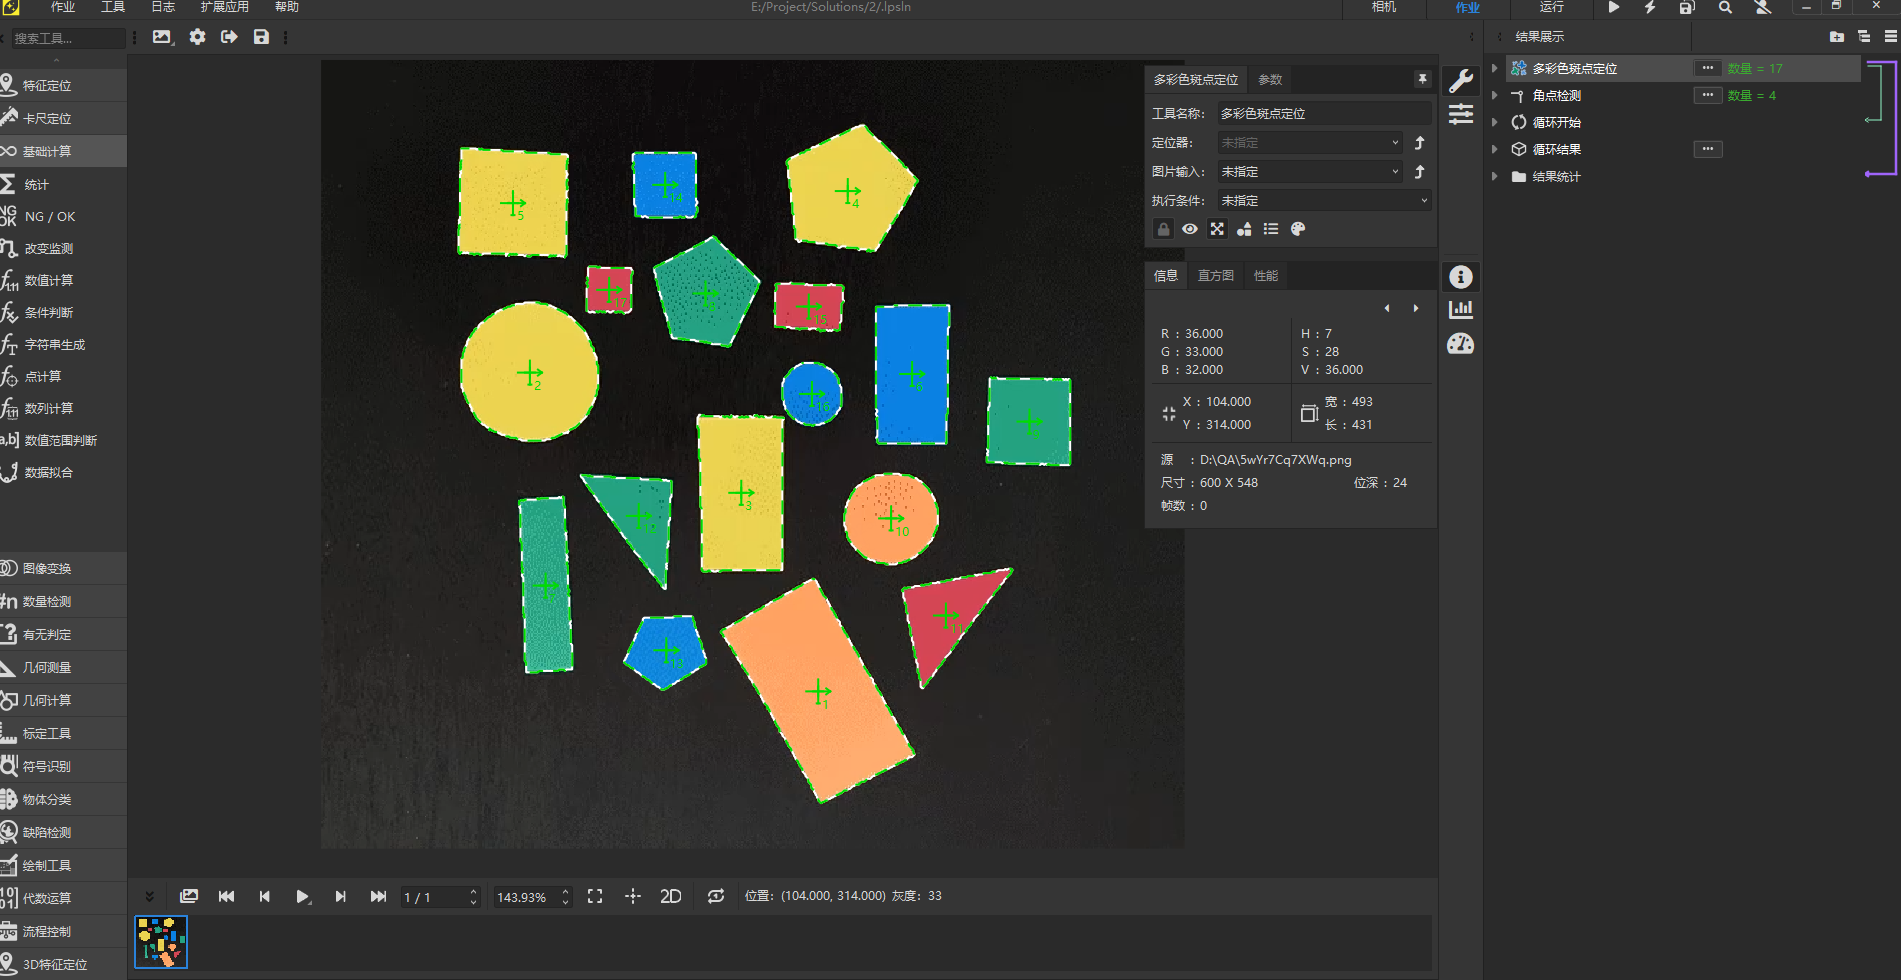Image resolution: width=1901 pixels, height=980 pixels.
Task: Click the shapes icon in tool panel
Action: [1244, 229]
